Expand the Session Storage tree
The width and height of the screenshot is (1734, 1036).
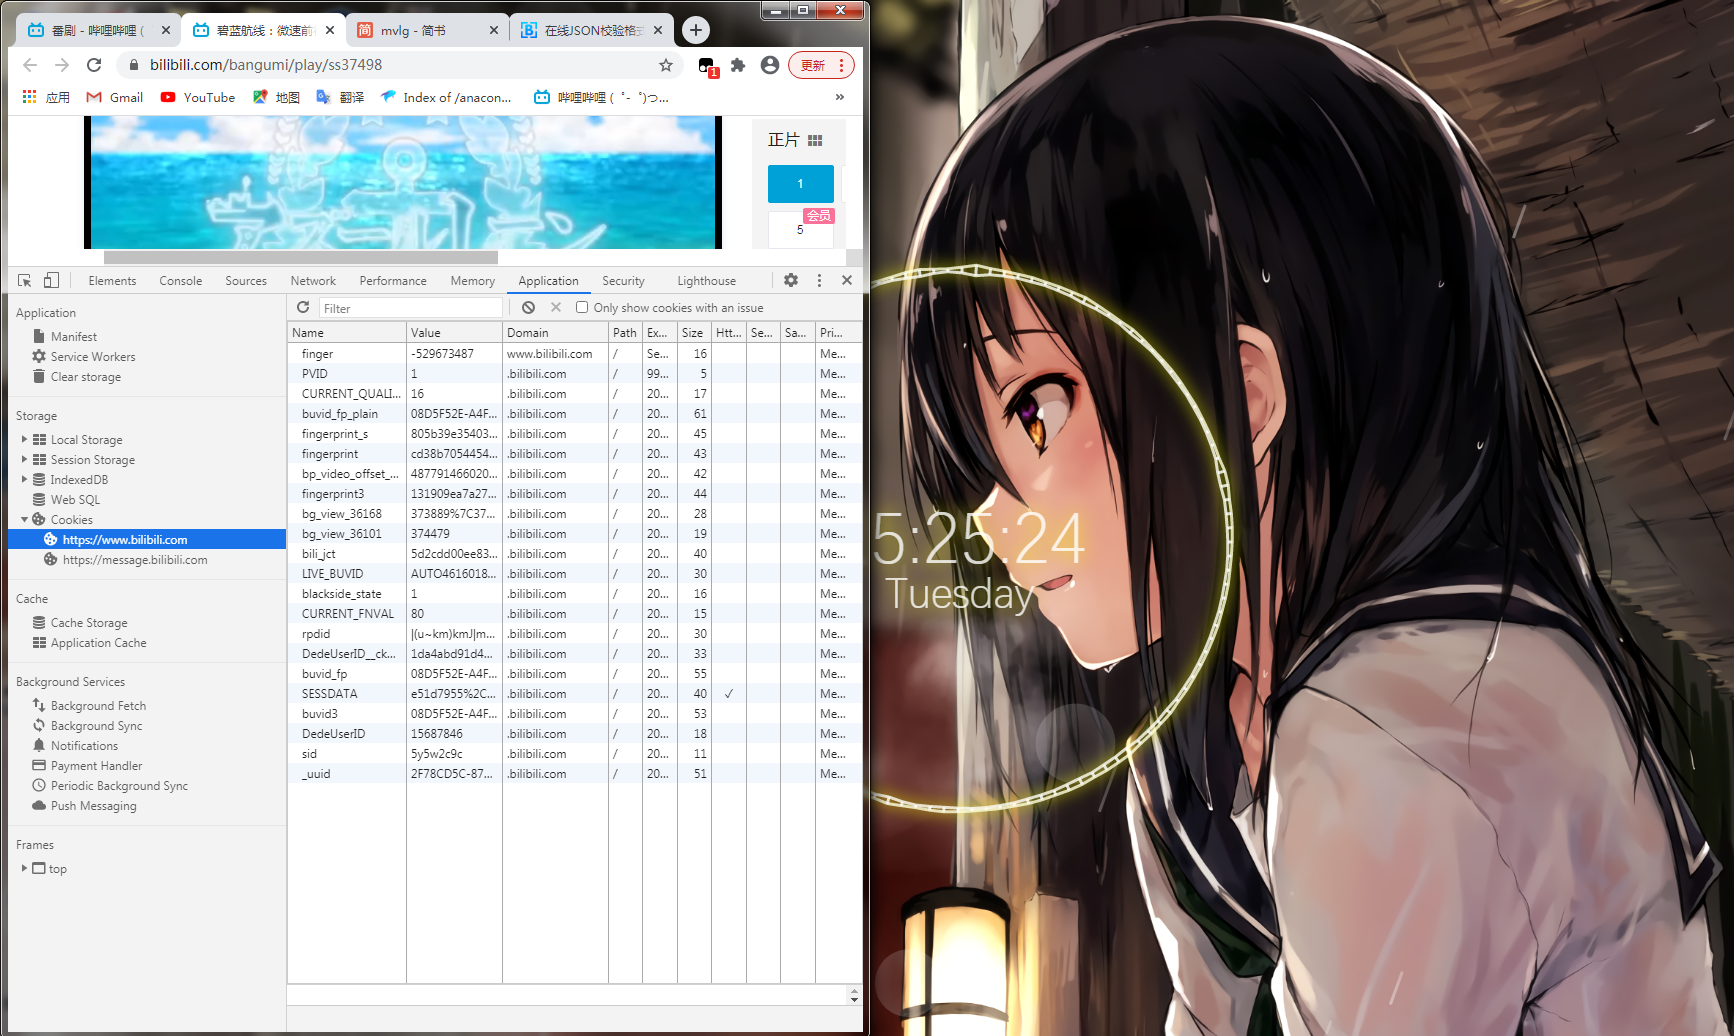click(24, 460)
